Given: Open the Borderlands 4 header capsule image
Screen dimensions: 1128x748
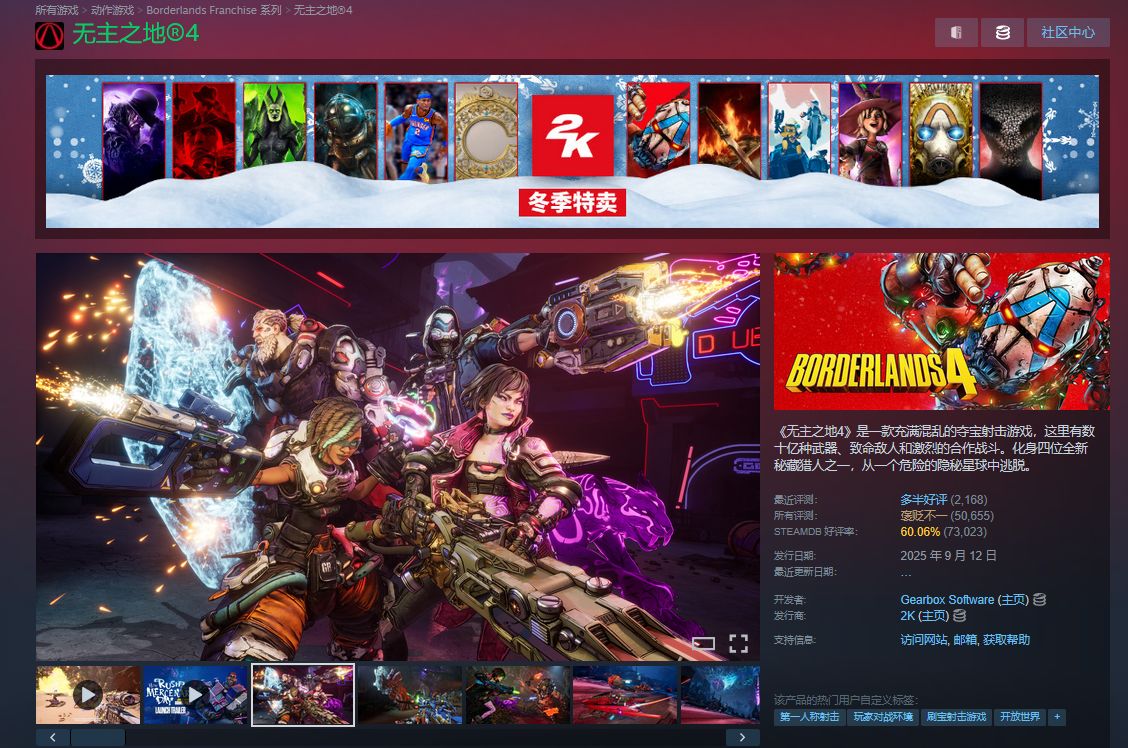Looking at the screenshot, I should (942, 332).
